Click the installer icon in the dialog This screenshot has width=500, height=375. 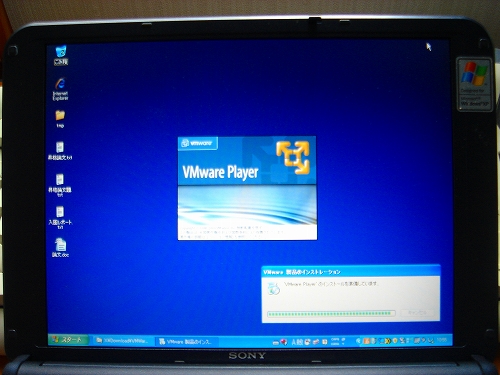[x=274, y=288]
